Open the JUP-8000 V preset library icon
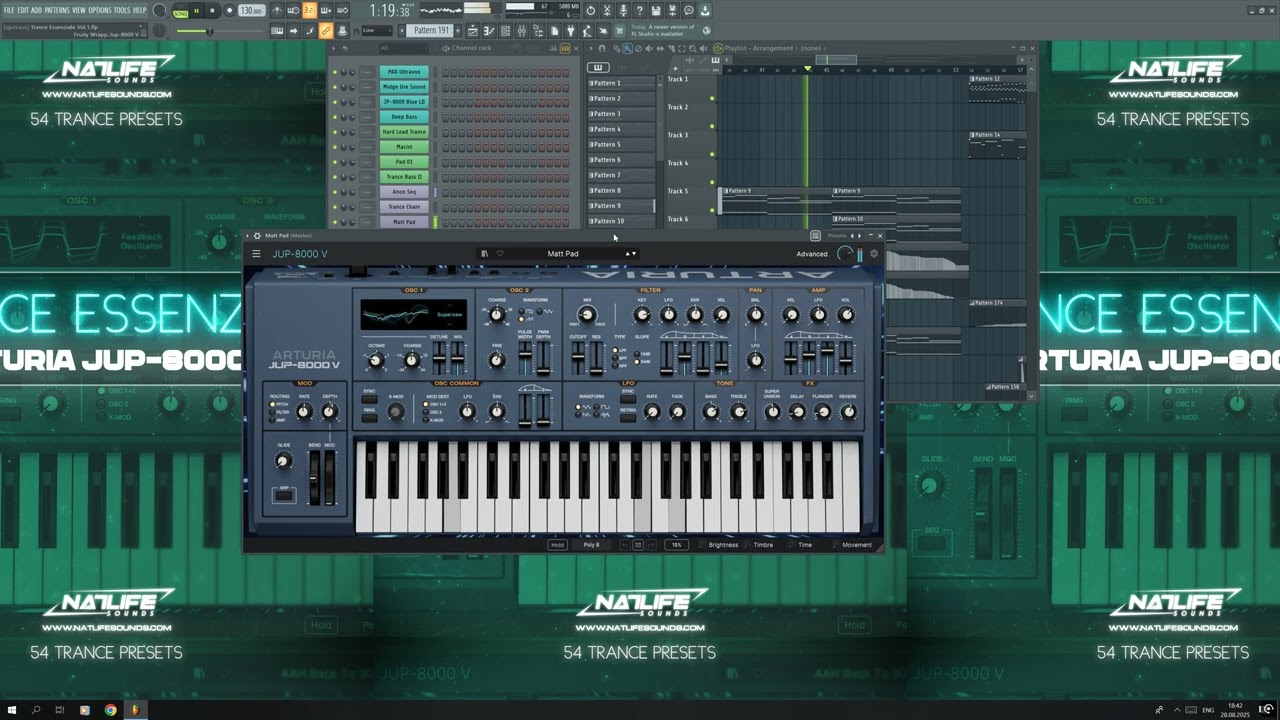 [484, 254]
